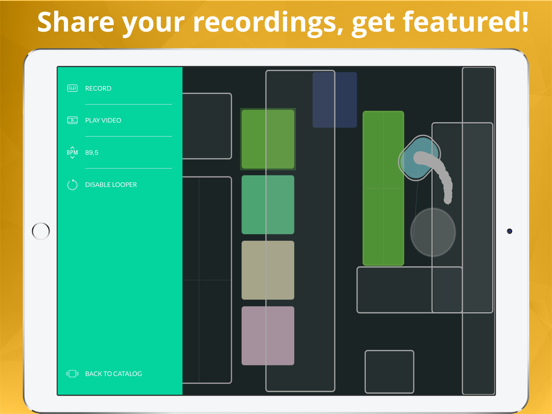Viewport: 552px width, 414px height.
Task: Tap the small dark square pad at bottom
Action: [x=389, y=371]
